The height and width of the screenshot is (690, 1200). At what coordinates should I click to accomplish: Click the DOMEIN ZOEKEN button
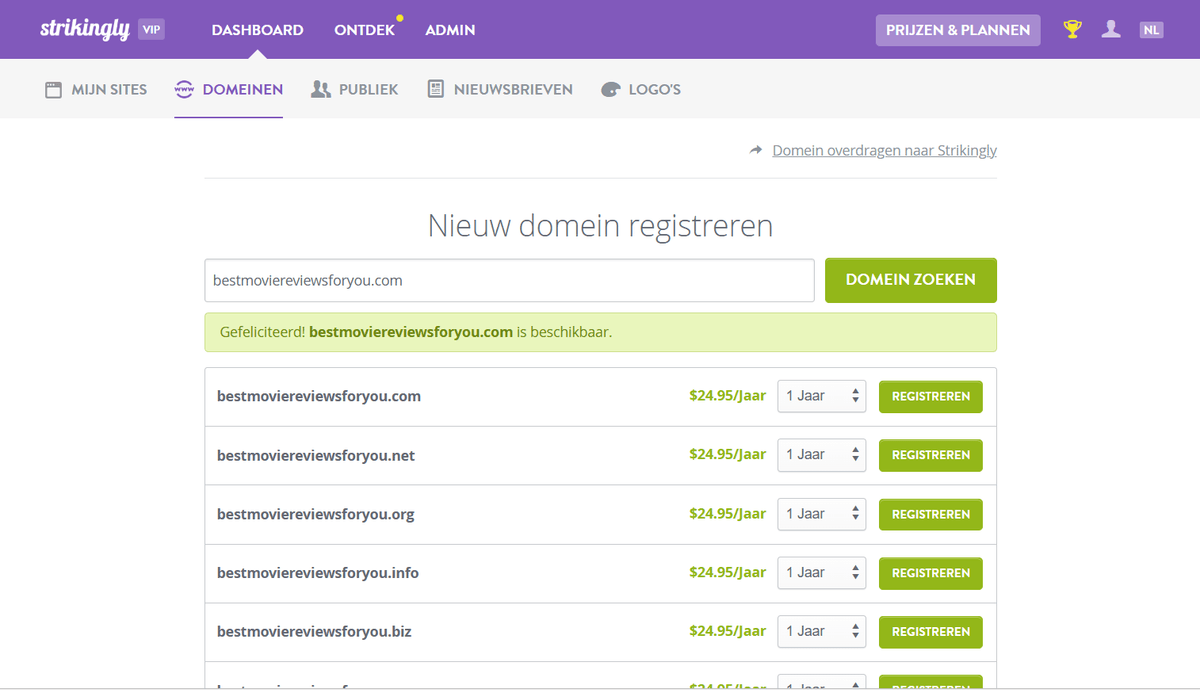tap(910, 280)
